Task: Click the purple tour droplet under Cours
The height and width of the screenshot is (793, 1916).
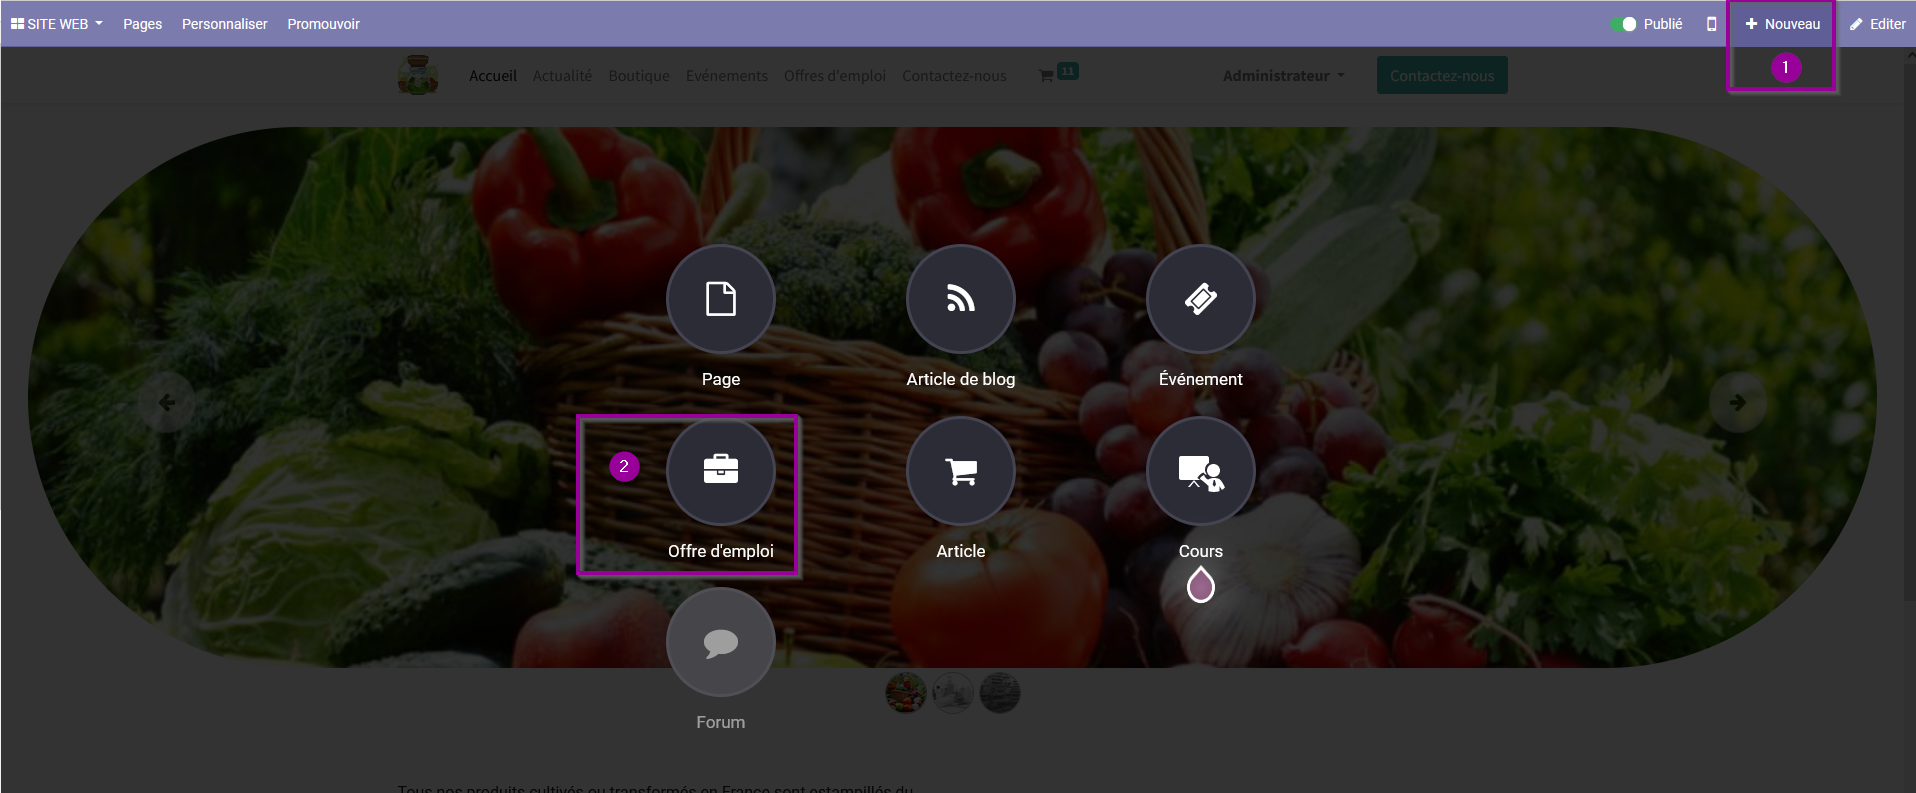Action: (1200, 584)
